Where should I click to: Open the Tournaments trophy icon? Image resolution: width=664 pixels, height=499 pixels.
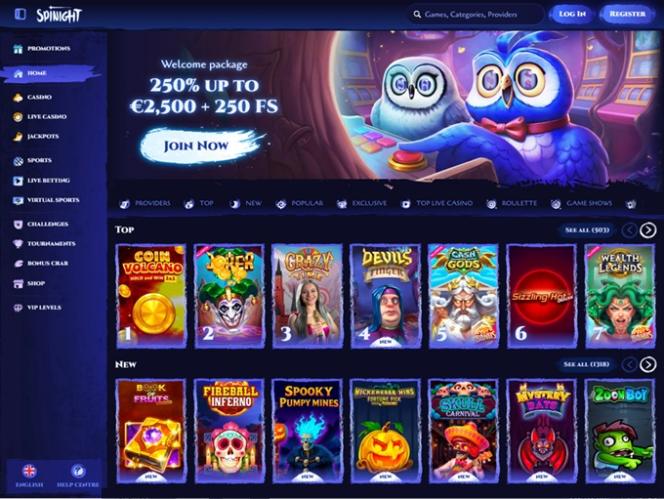click(18, 244)
